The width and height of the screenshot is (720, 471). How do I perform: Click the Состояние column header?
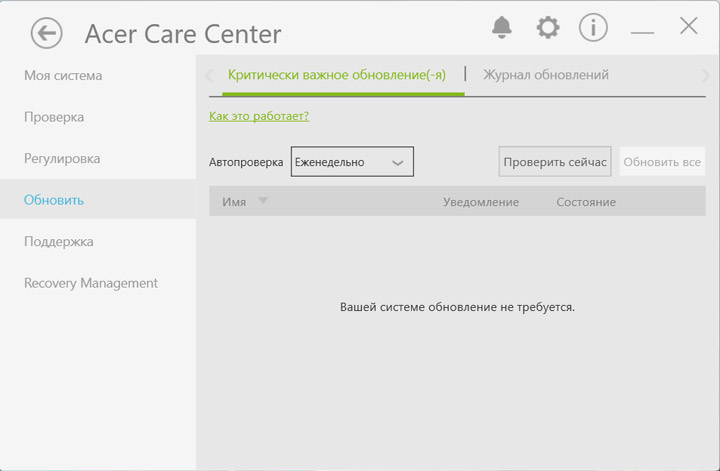586,202
